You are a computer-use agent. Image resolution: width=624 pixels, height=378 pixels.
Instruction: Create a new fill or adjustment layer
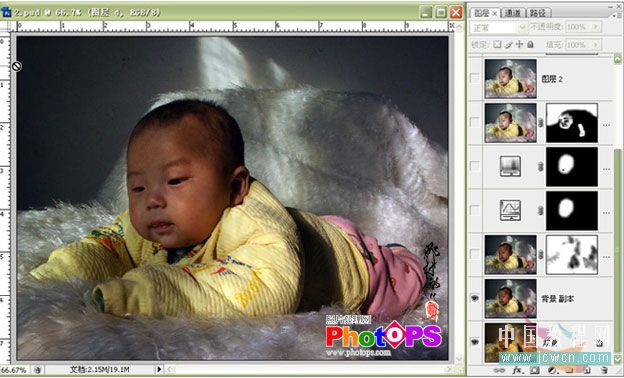coord(552,370)
